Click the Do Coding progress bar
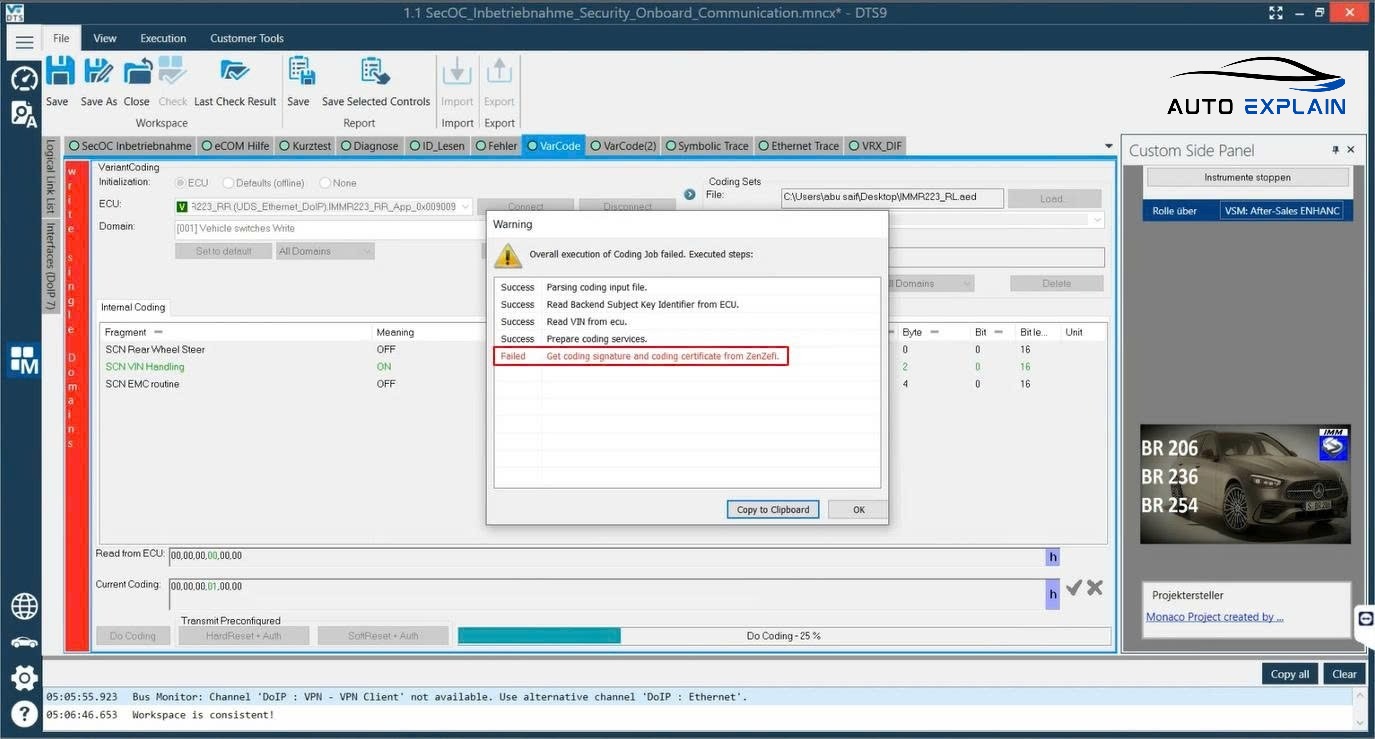This screenshot has width=1375, height=739. coord(783,636)
